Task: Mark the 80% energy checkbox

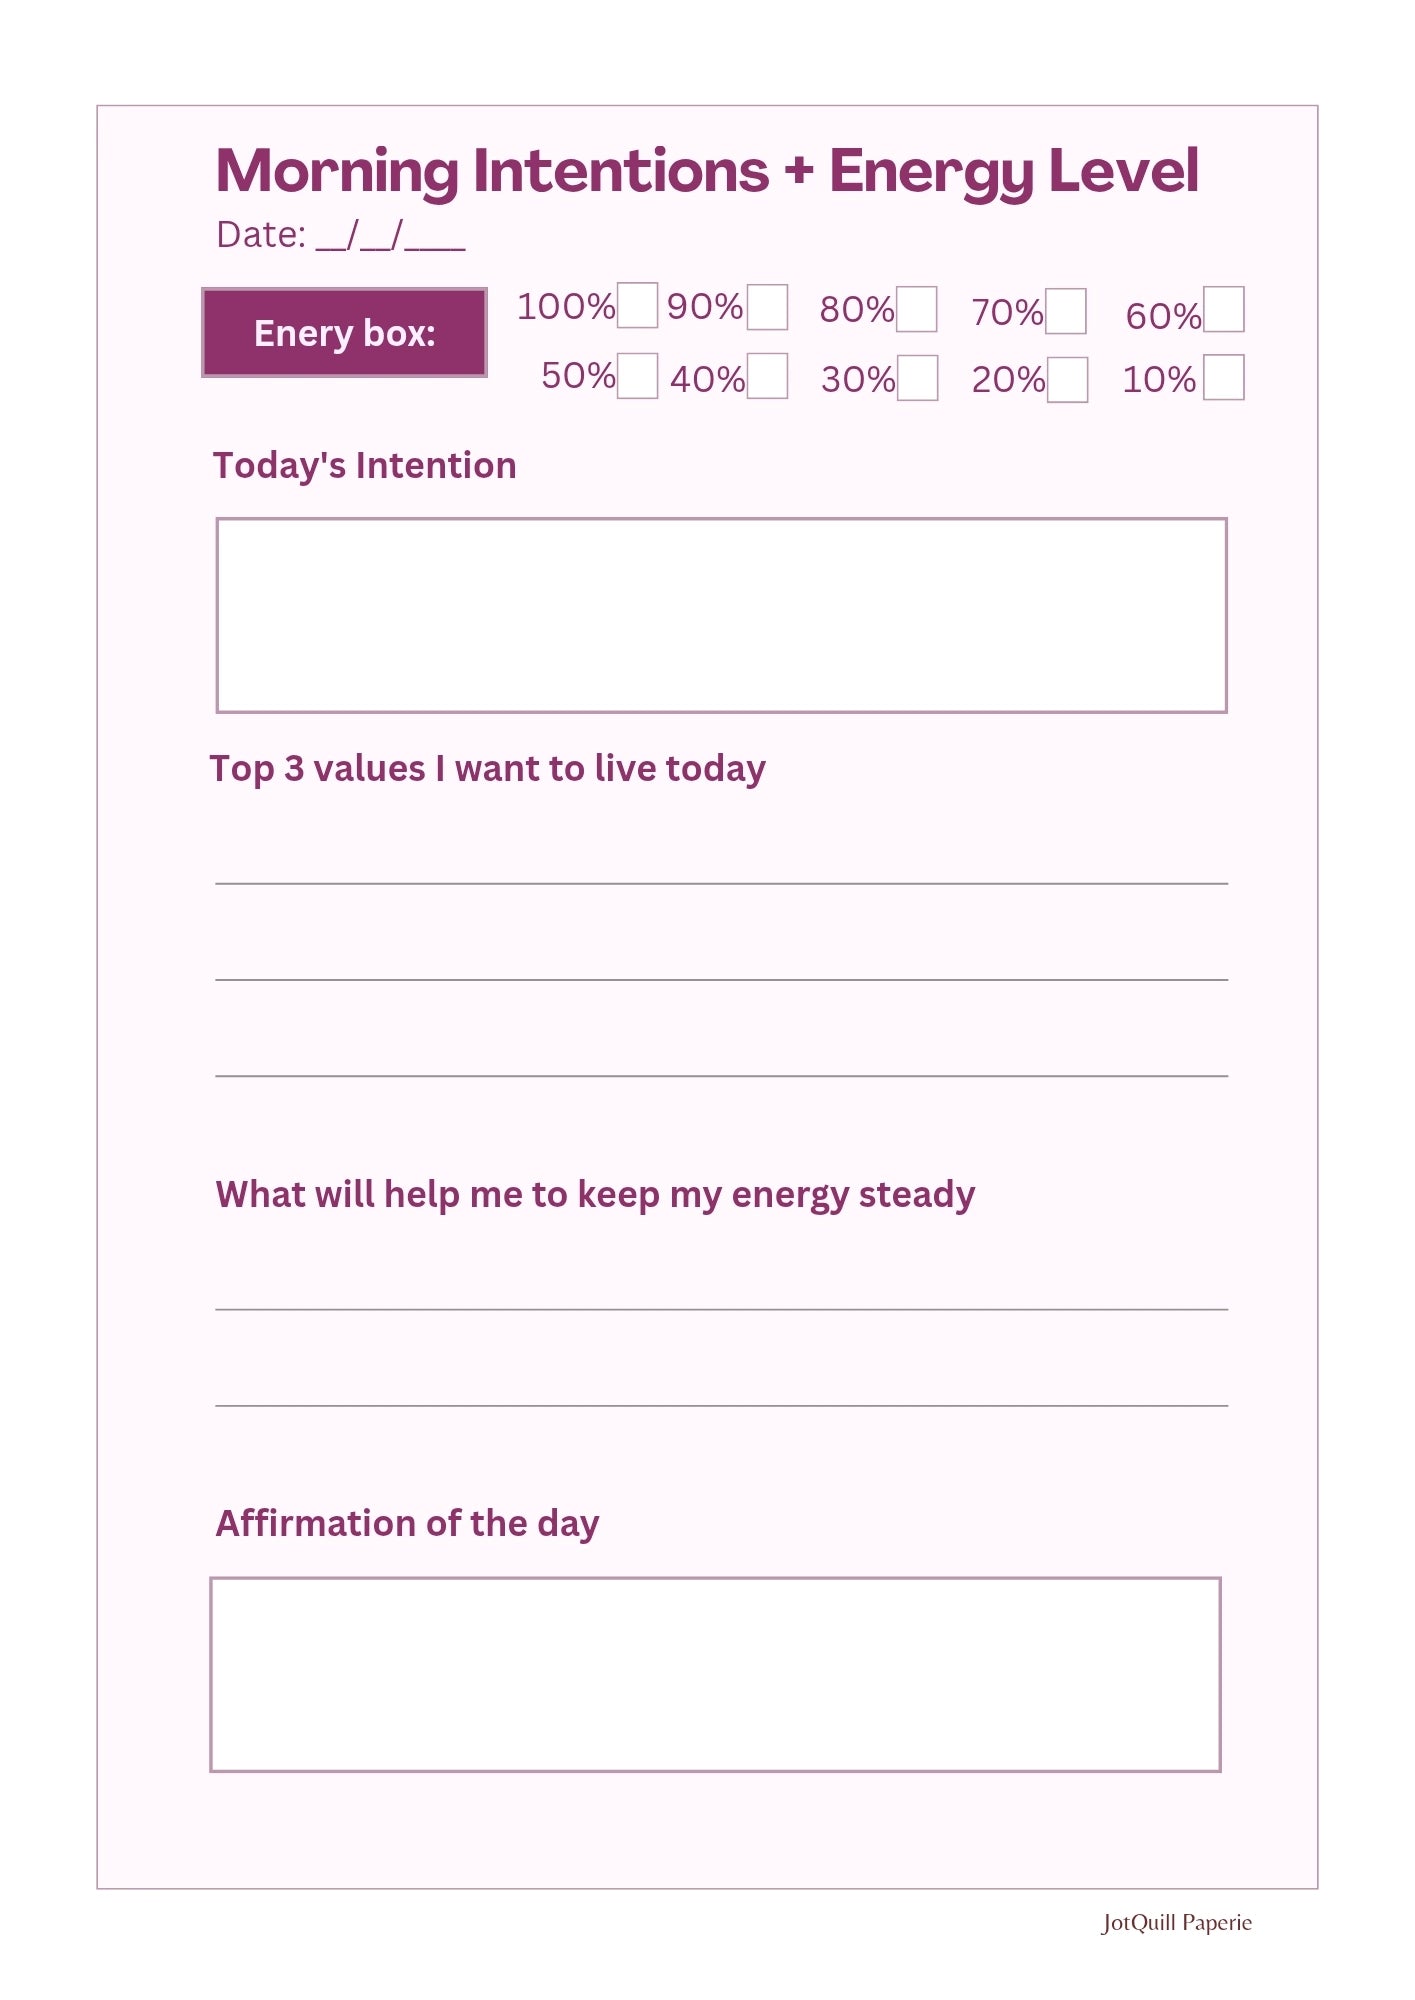Action: (917, 309)
